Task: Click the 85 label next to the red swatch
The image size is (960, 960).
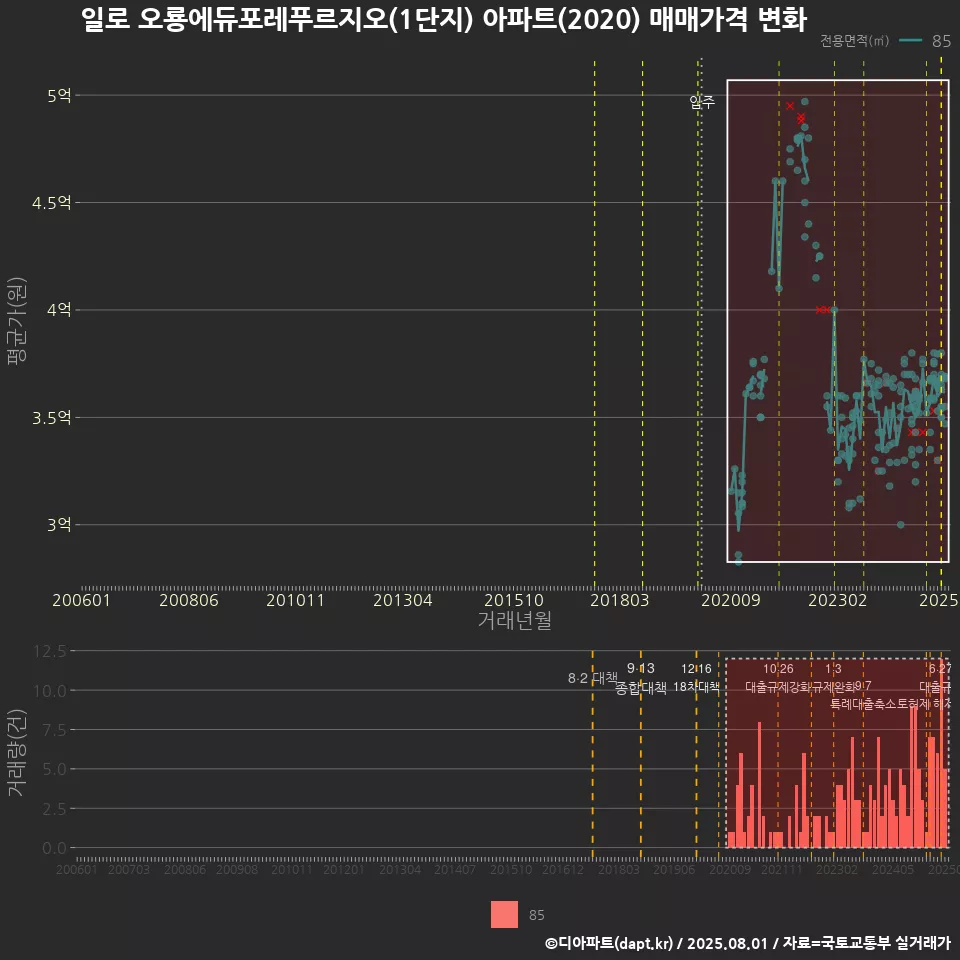Action: [x=536, y=915]
